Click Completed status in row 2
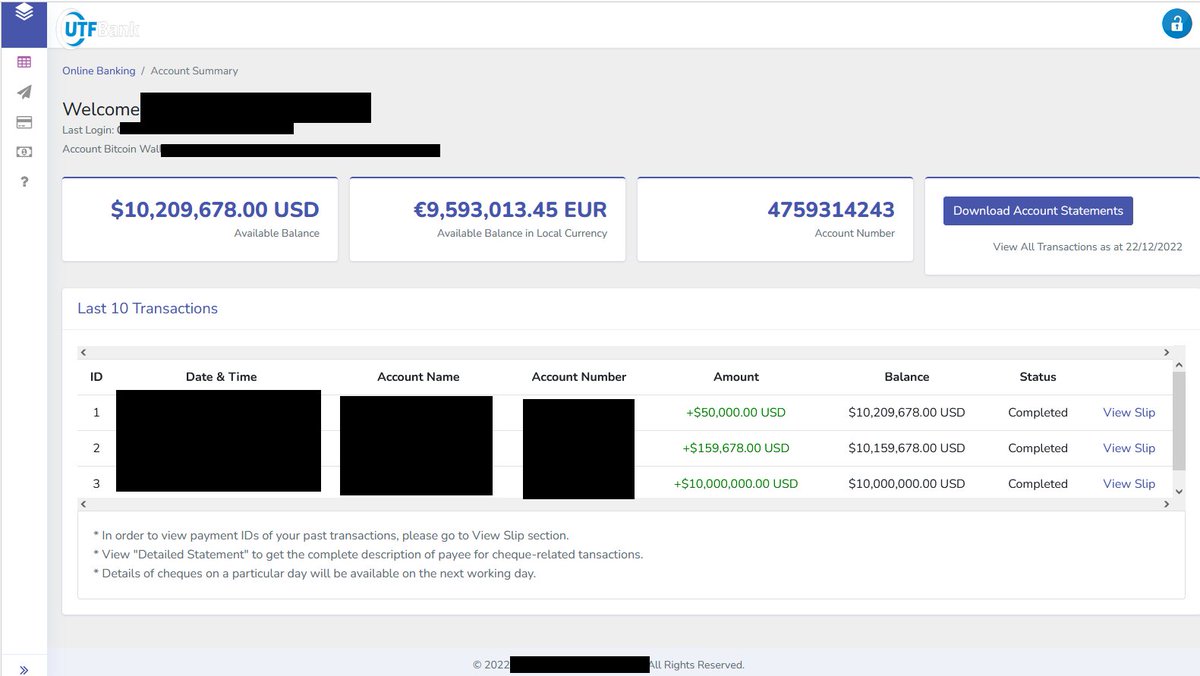The height and width of the screenshot is (676, 1200). coord(1038,448)
